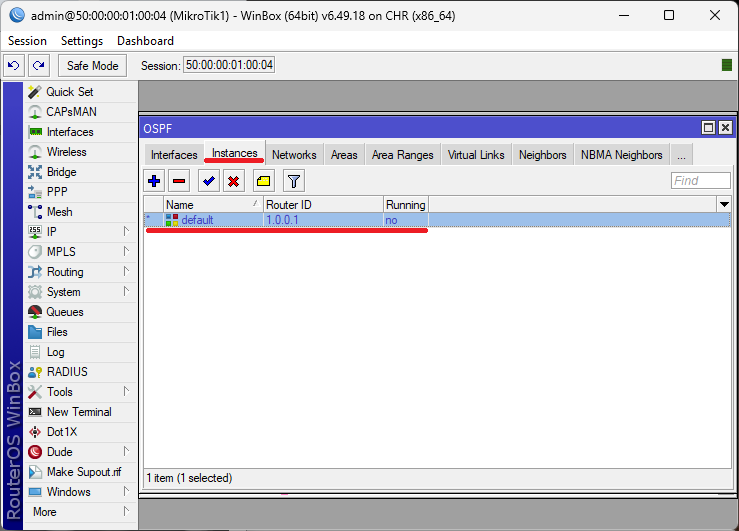This screenshot has height=531, width=739.
Task: Open the column selector dropdown arrow
Action: pyautogui.click(x=724, y=204)
